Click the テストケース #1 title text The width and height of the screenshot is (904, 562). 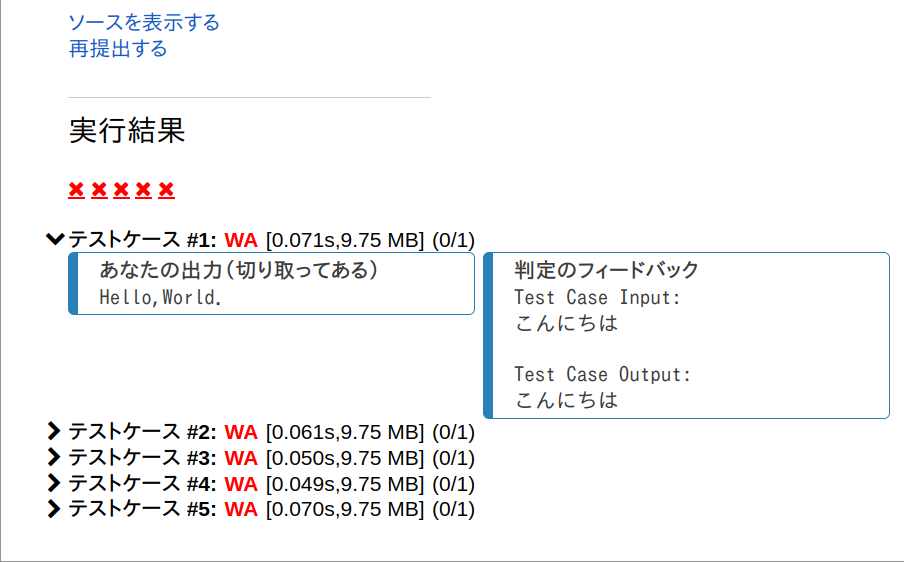click(142, 240)
